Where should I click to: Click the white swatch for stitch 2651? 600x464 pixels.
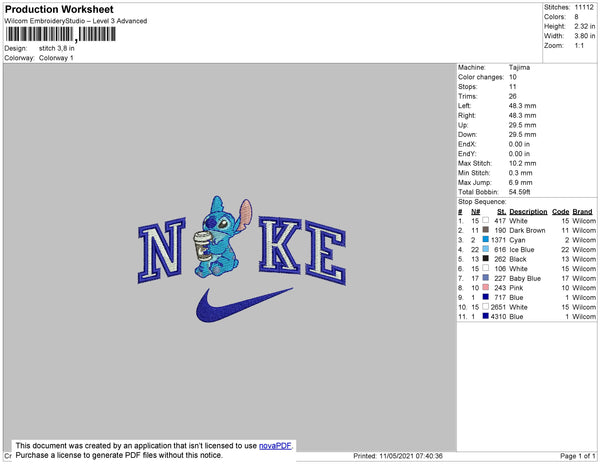486,306
